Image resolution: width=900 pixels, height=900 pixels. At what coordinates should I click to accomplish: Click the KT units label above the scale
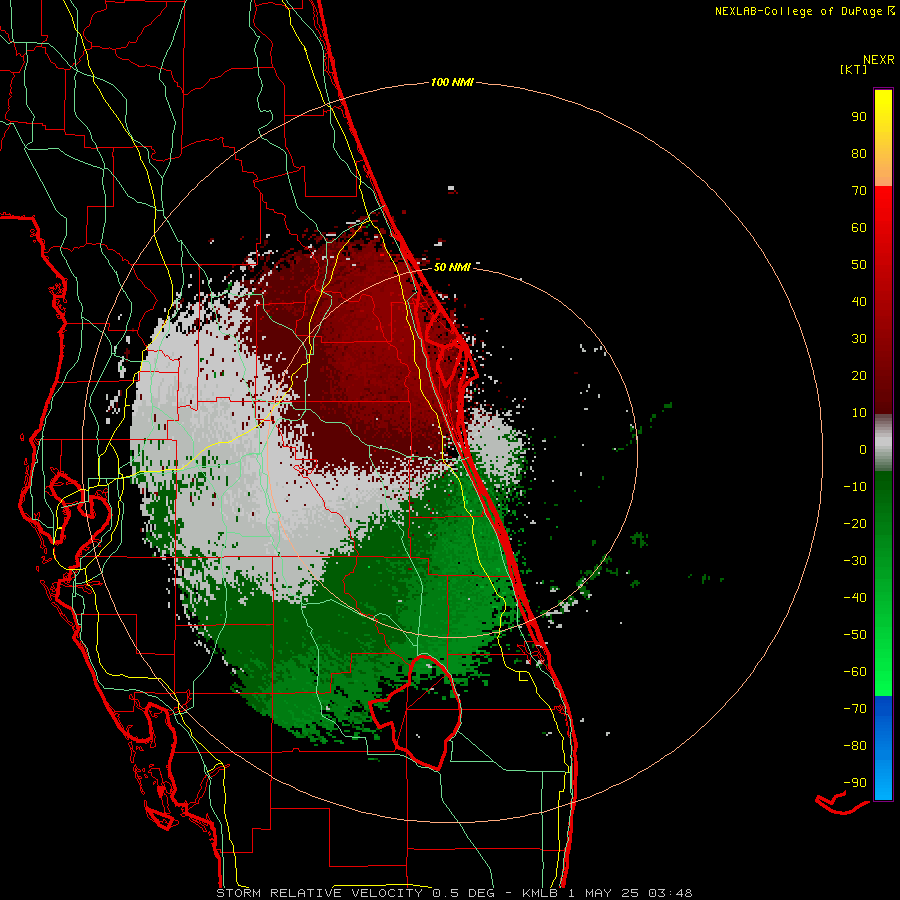tap(853, 69)
